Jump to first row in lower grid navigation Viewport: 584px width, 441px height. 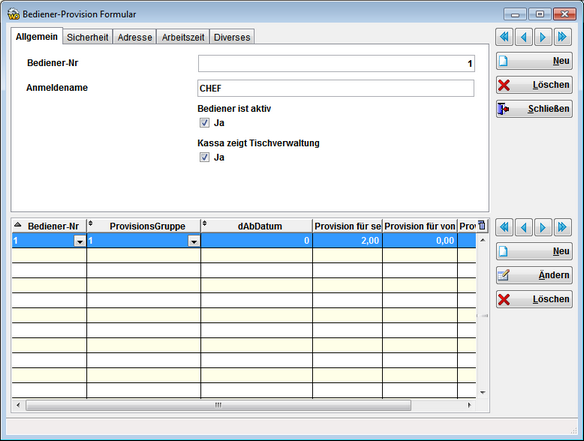pyautogui.click(x=504, y=227)
